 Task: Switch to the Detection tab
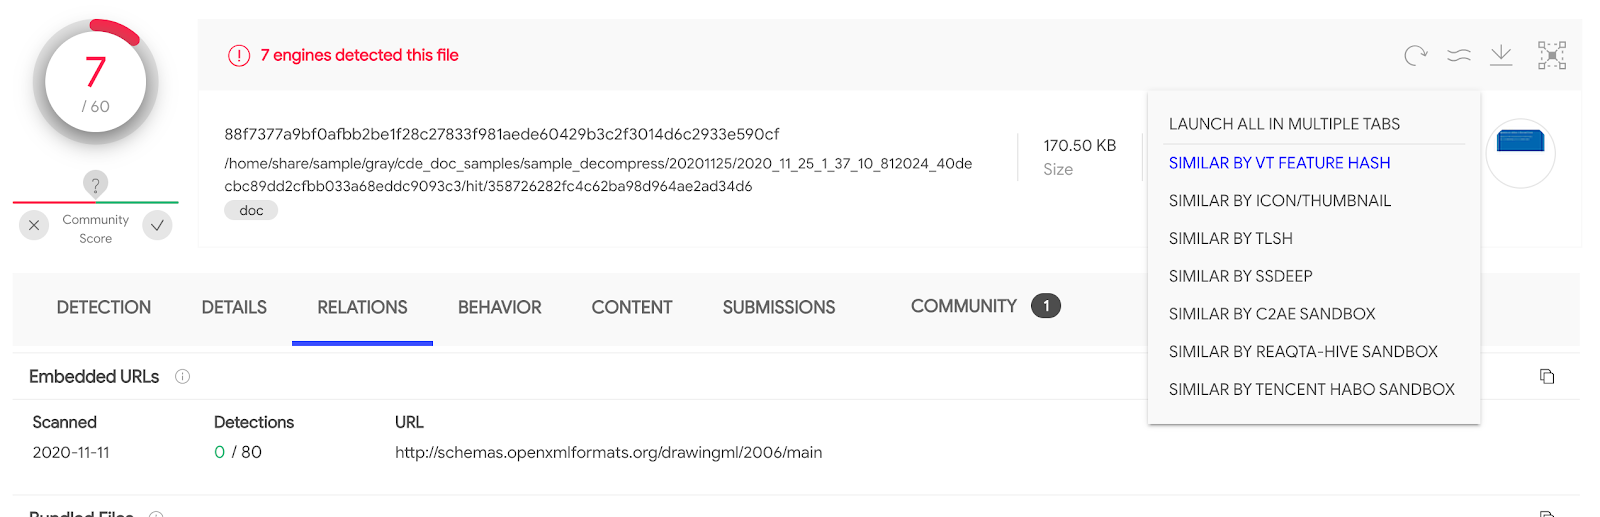(104, 308)
